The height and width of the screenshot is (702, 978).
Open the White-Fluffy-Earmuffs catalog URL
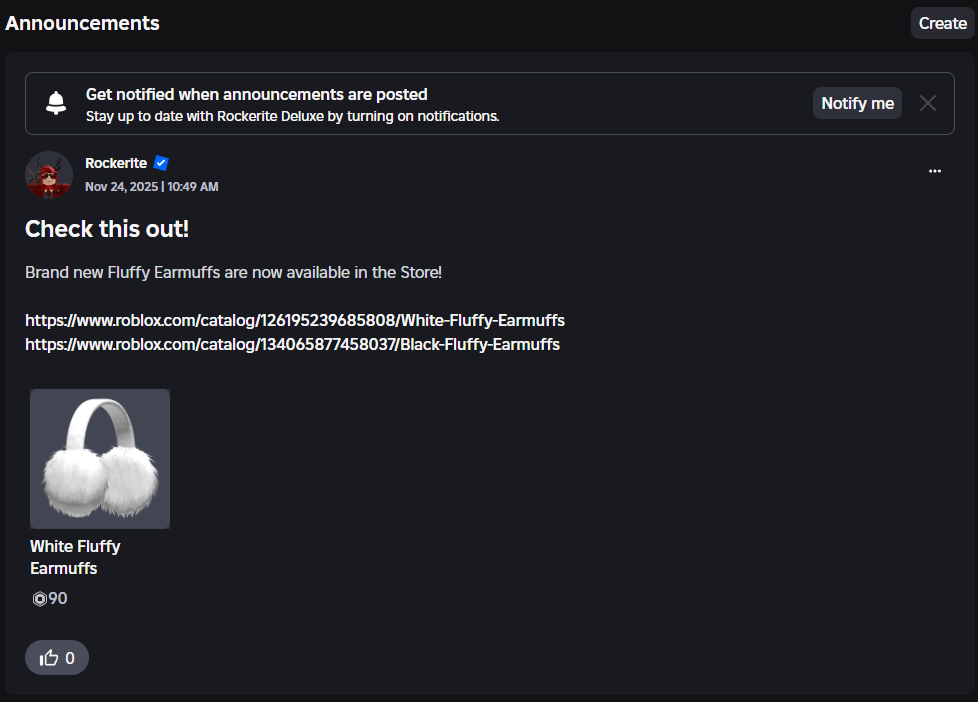[x=295, y=321]
